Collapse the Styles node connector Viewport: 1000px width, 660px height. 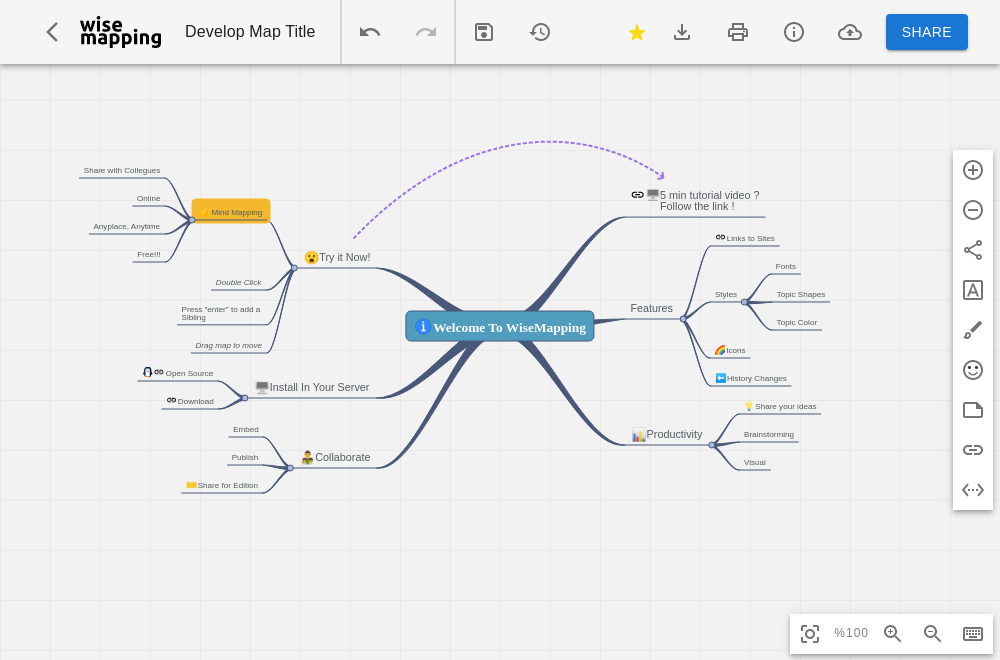pos(744,302)
